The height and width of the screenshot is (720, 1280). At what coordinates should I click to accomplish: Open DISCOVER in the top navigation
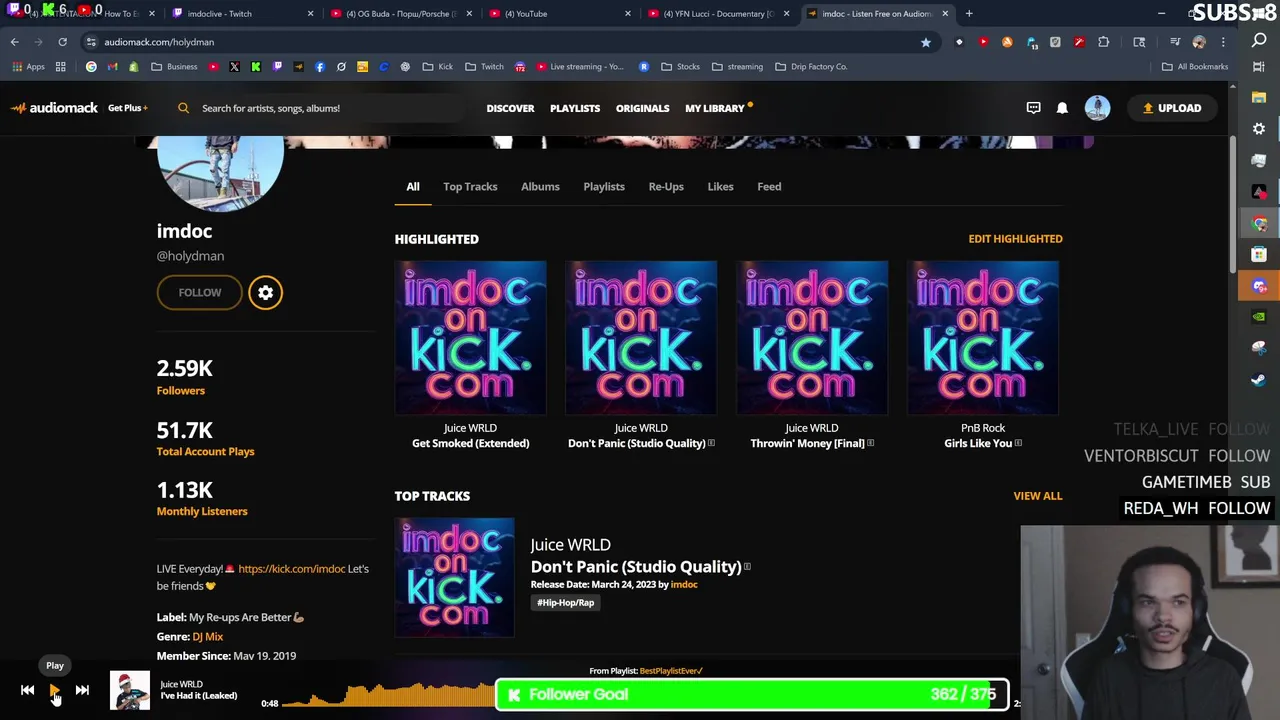coord(510,108)
